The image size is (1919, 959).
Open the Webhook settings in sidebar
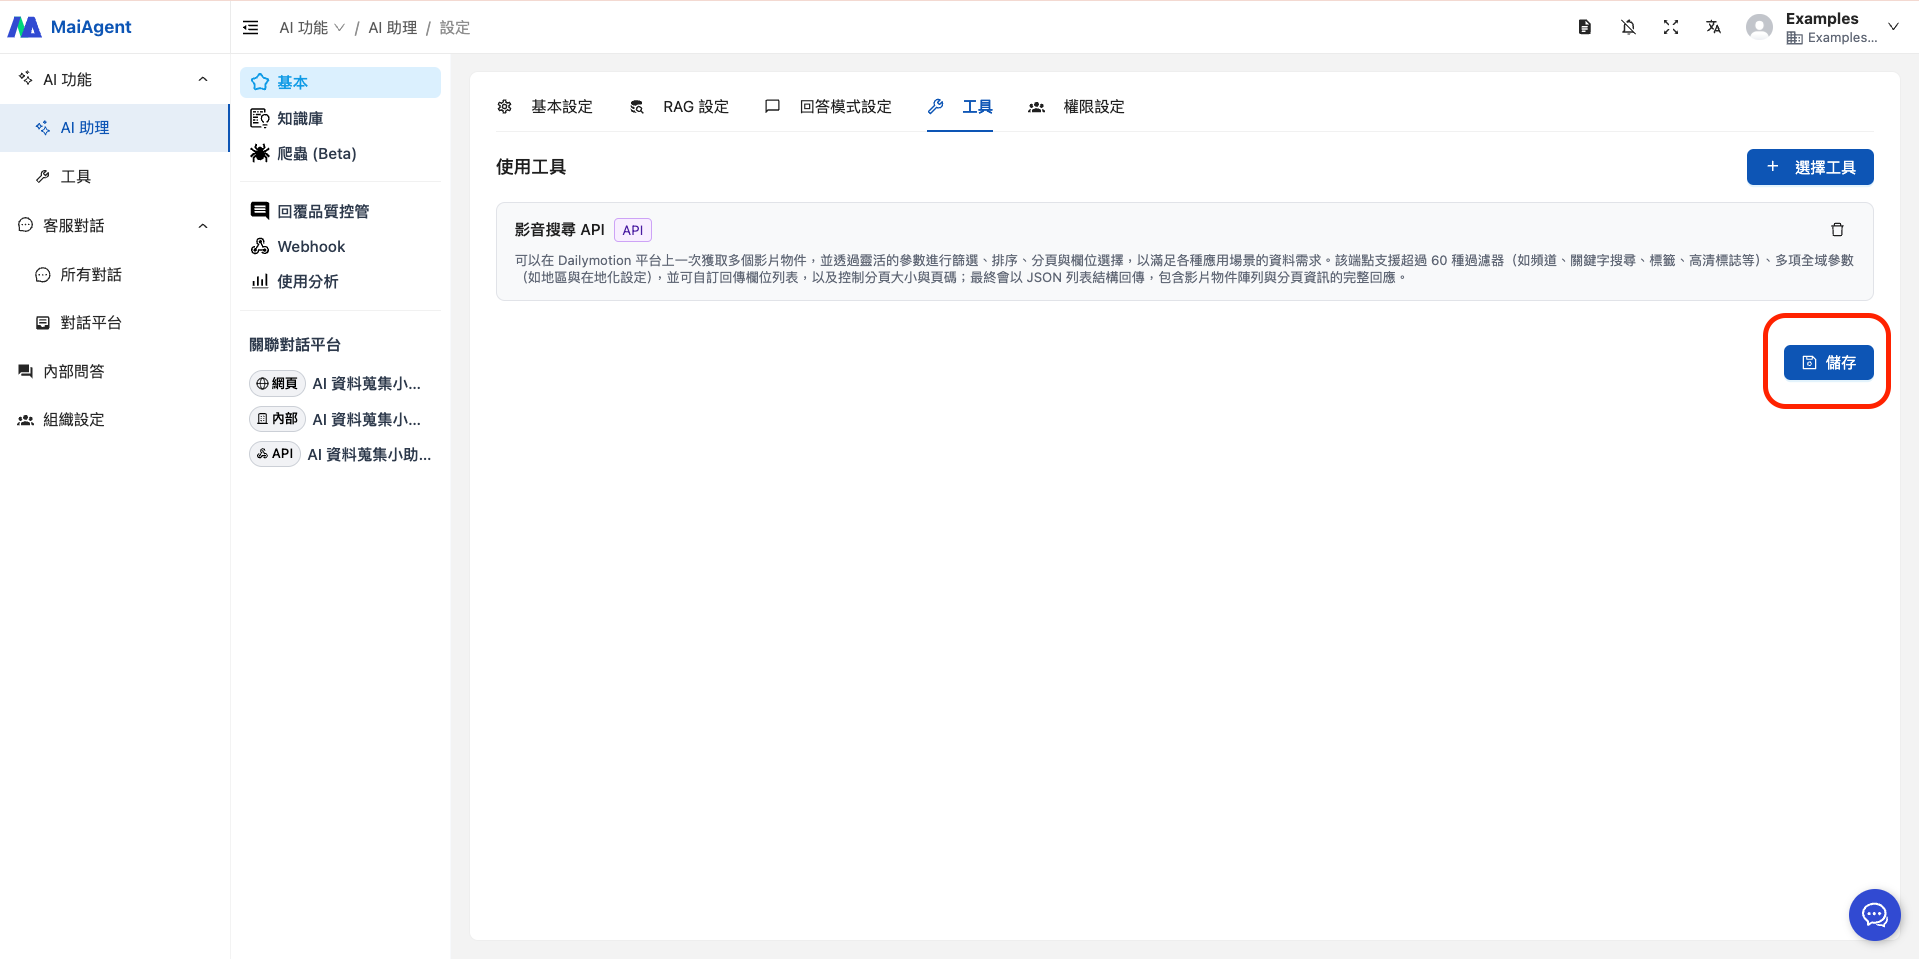click(310, 246)
